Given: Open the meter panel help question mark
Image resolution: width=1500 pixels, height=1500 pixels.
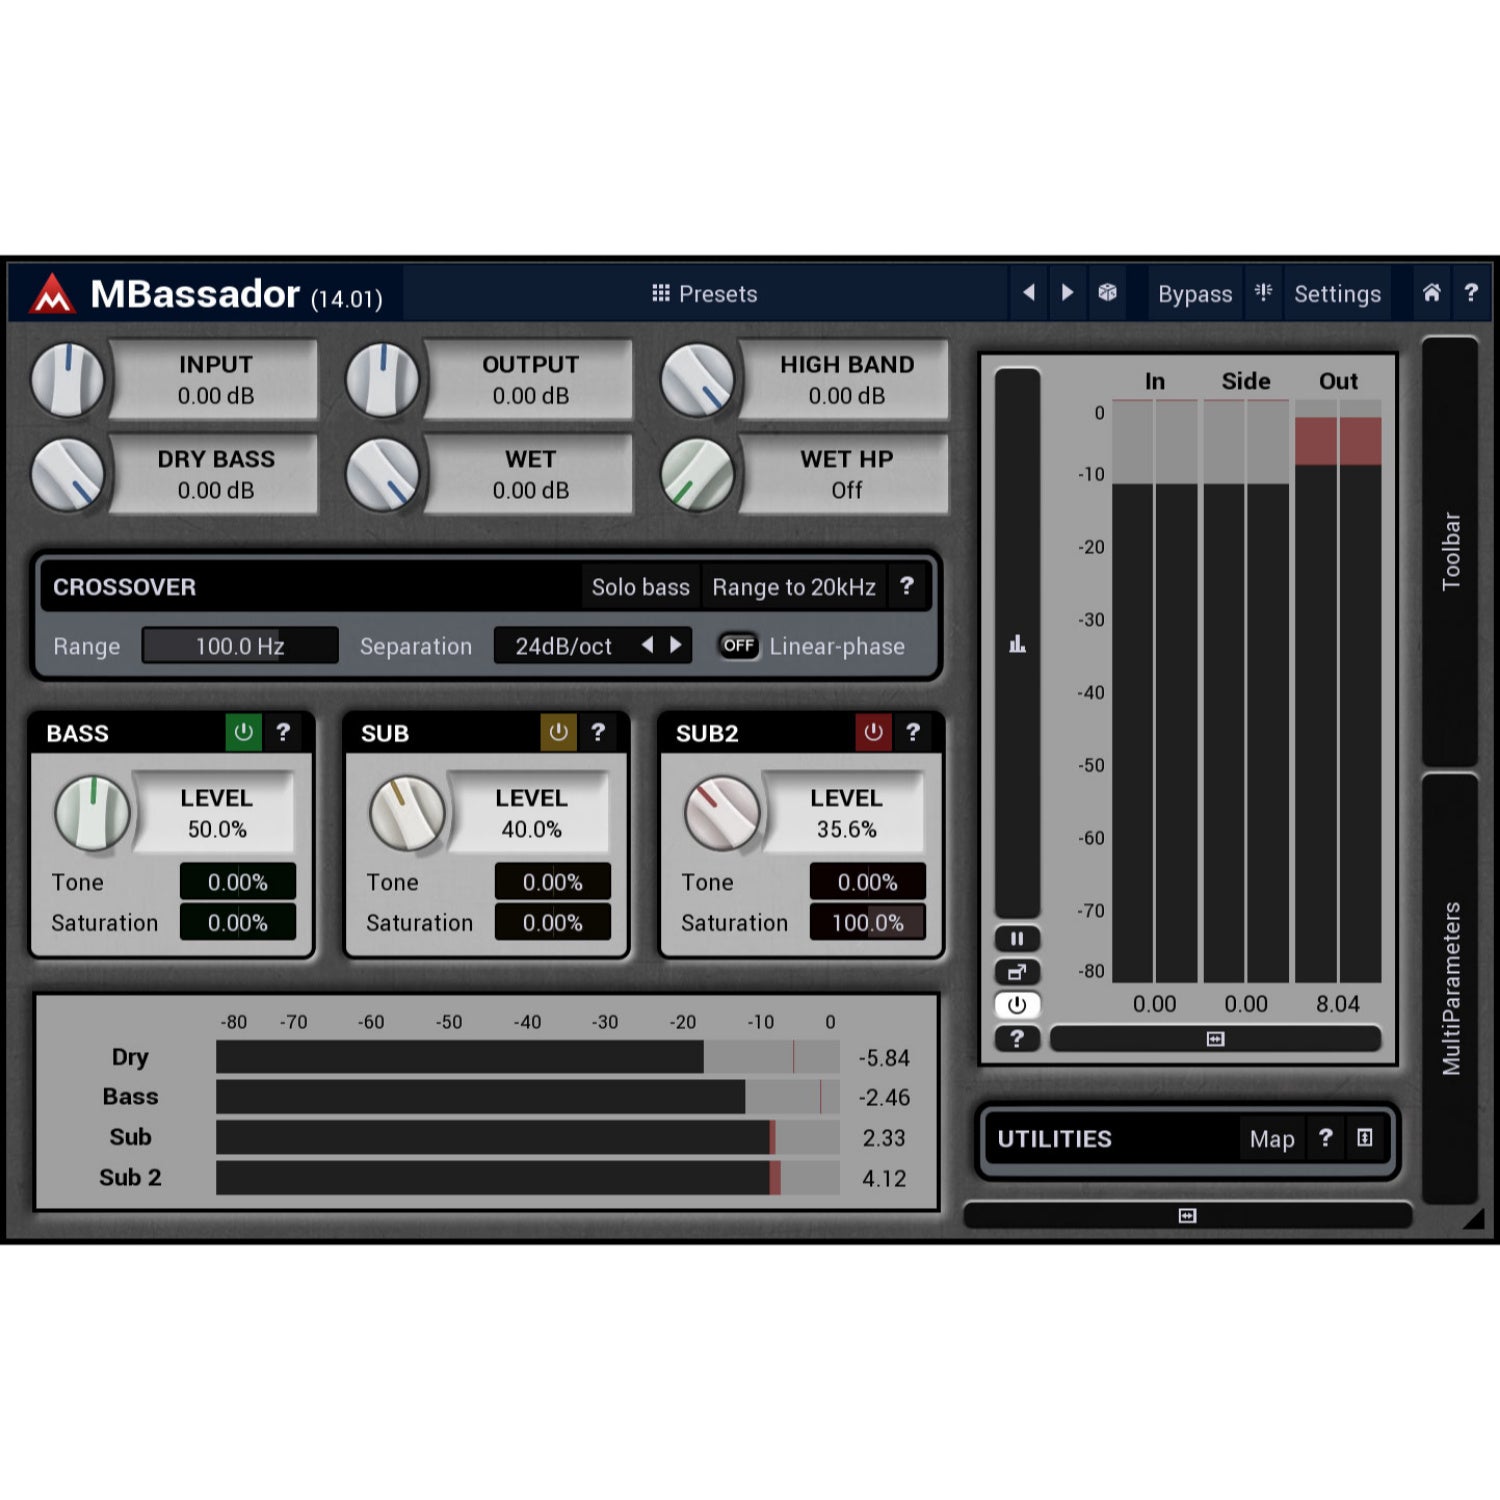Looking at the screenshot, I should (x=1017, y=1038).
